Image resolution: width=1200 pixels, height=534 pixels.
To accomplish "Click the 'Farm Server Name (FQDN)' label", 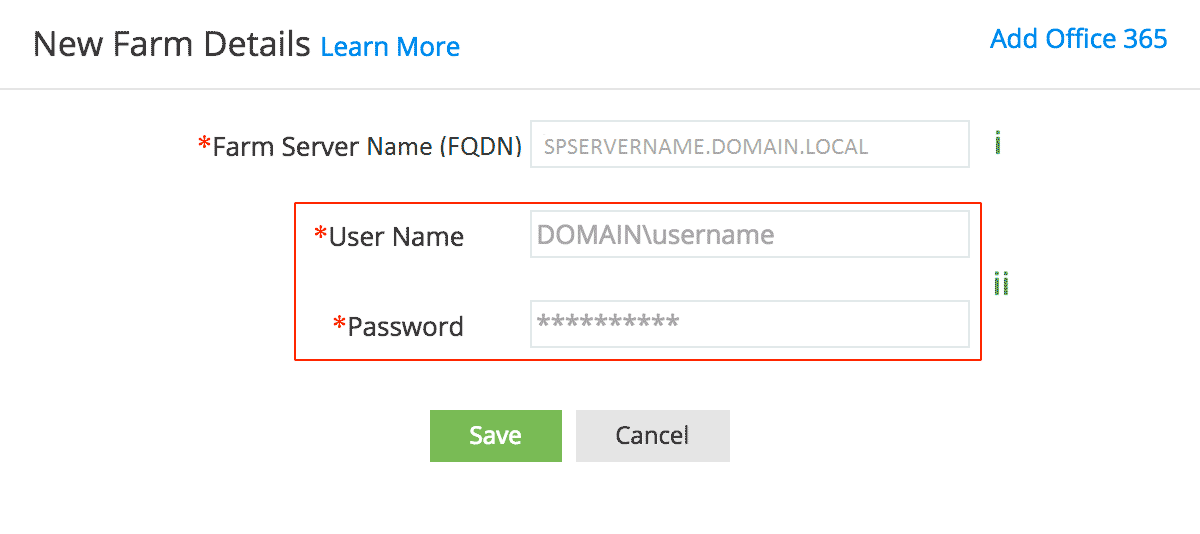I will [x=367, y=147].
